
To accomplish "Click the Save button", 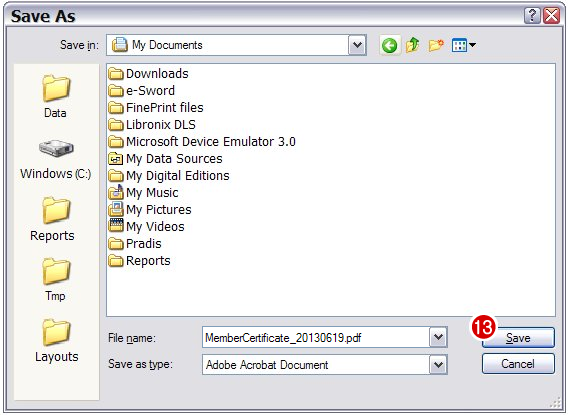I will (518, 338).
